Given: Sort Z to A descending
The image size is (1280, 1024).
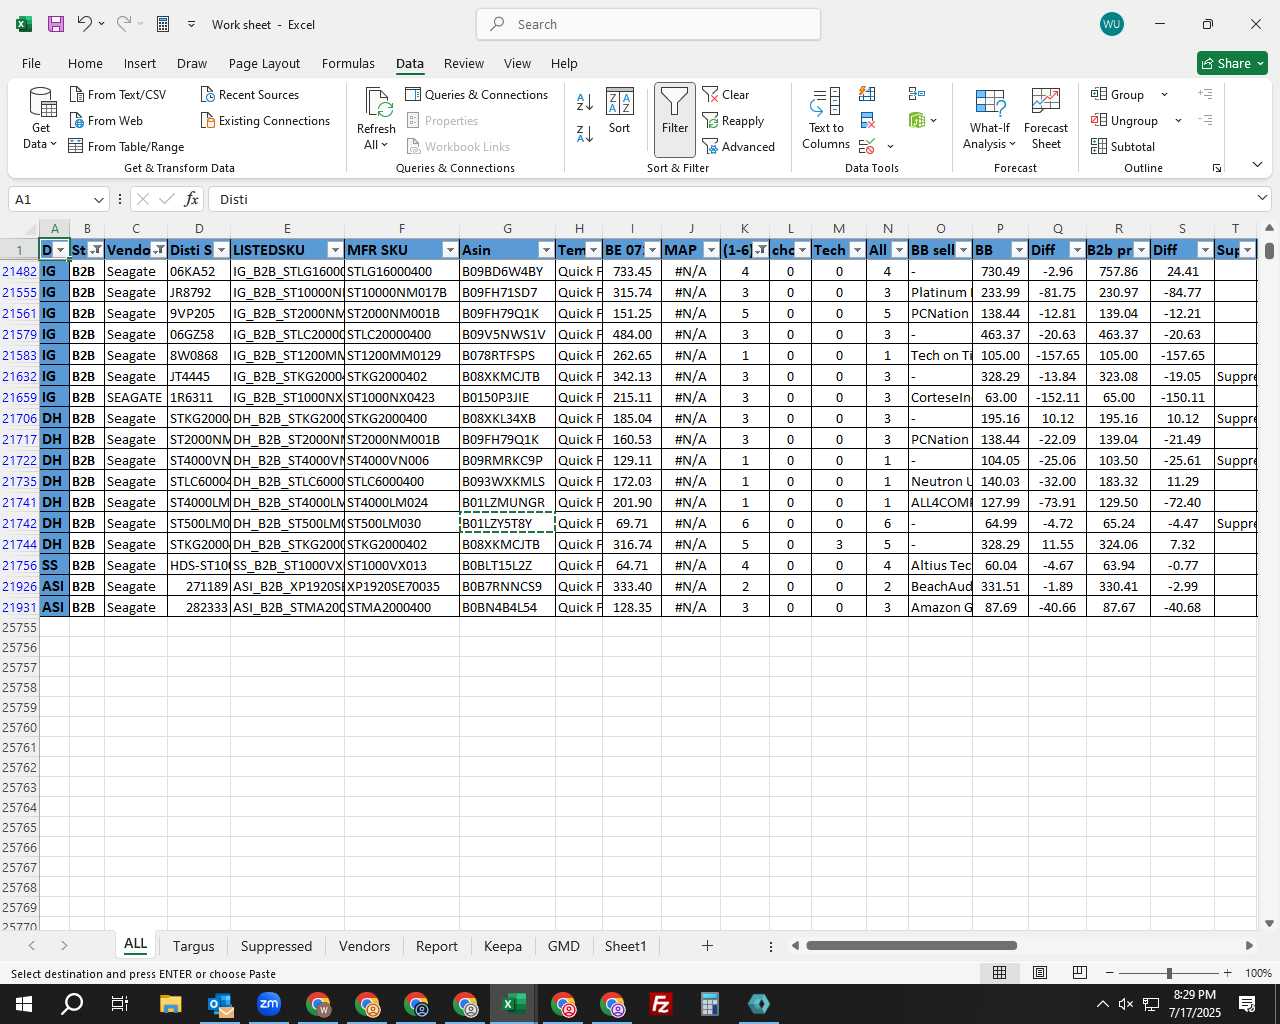Looking at the screenshot, I should point(585,132).
